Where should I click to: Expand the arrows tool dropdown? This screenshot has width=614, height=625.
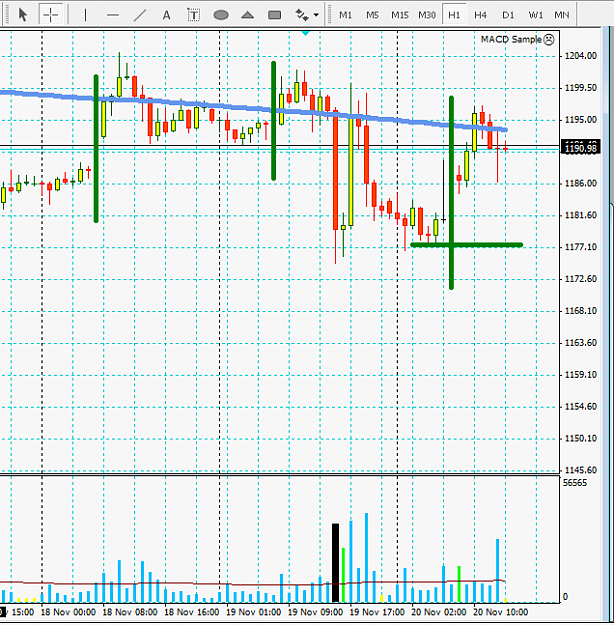point(316,15)
